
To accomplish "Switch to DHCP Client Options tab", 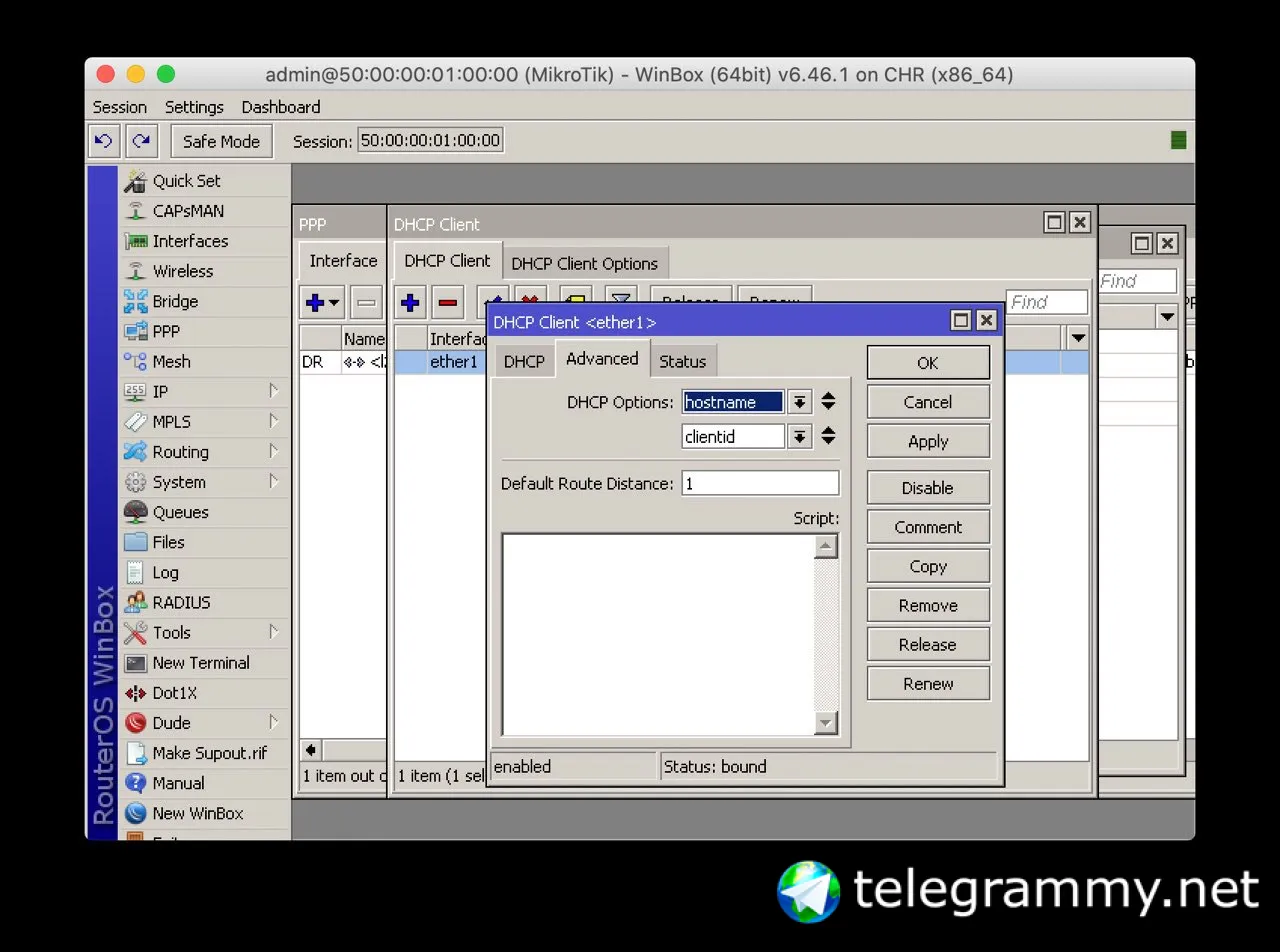I will tap(585, 264).
